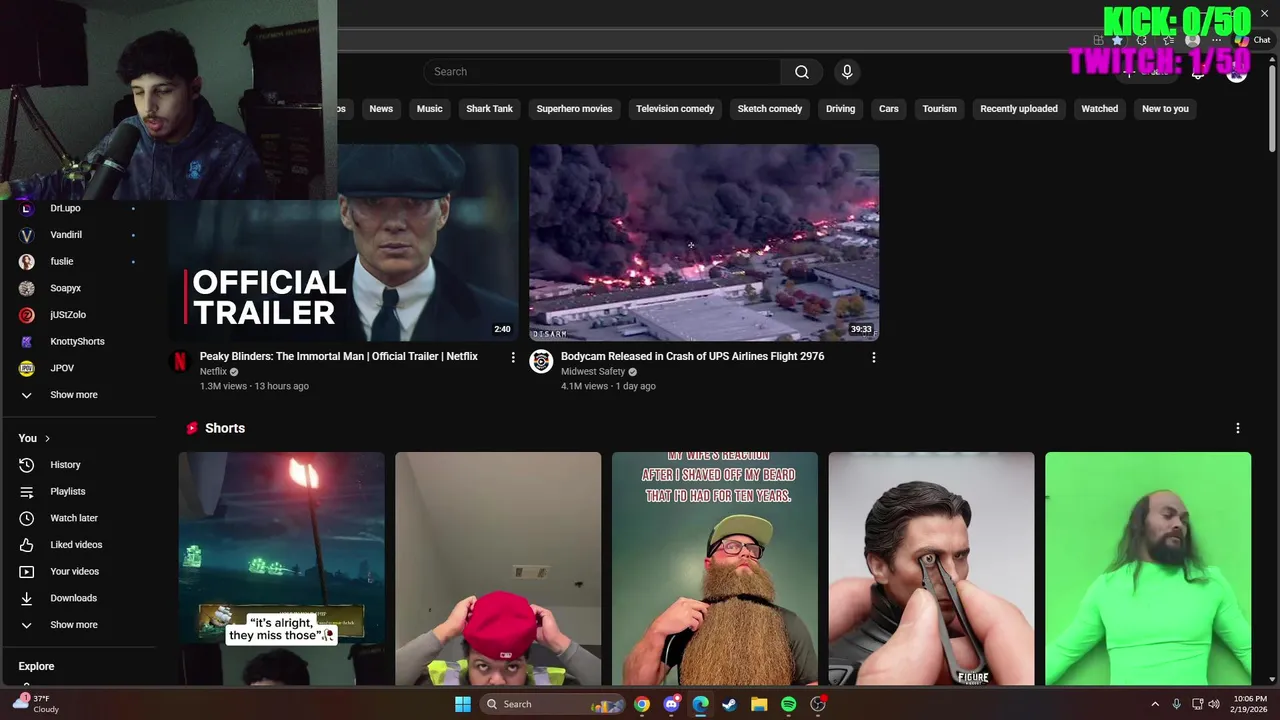Click the Explore heading in sidebar
The height and width of the screenshot is (720, 1280).
tap(36, 667)
